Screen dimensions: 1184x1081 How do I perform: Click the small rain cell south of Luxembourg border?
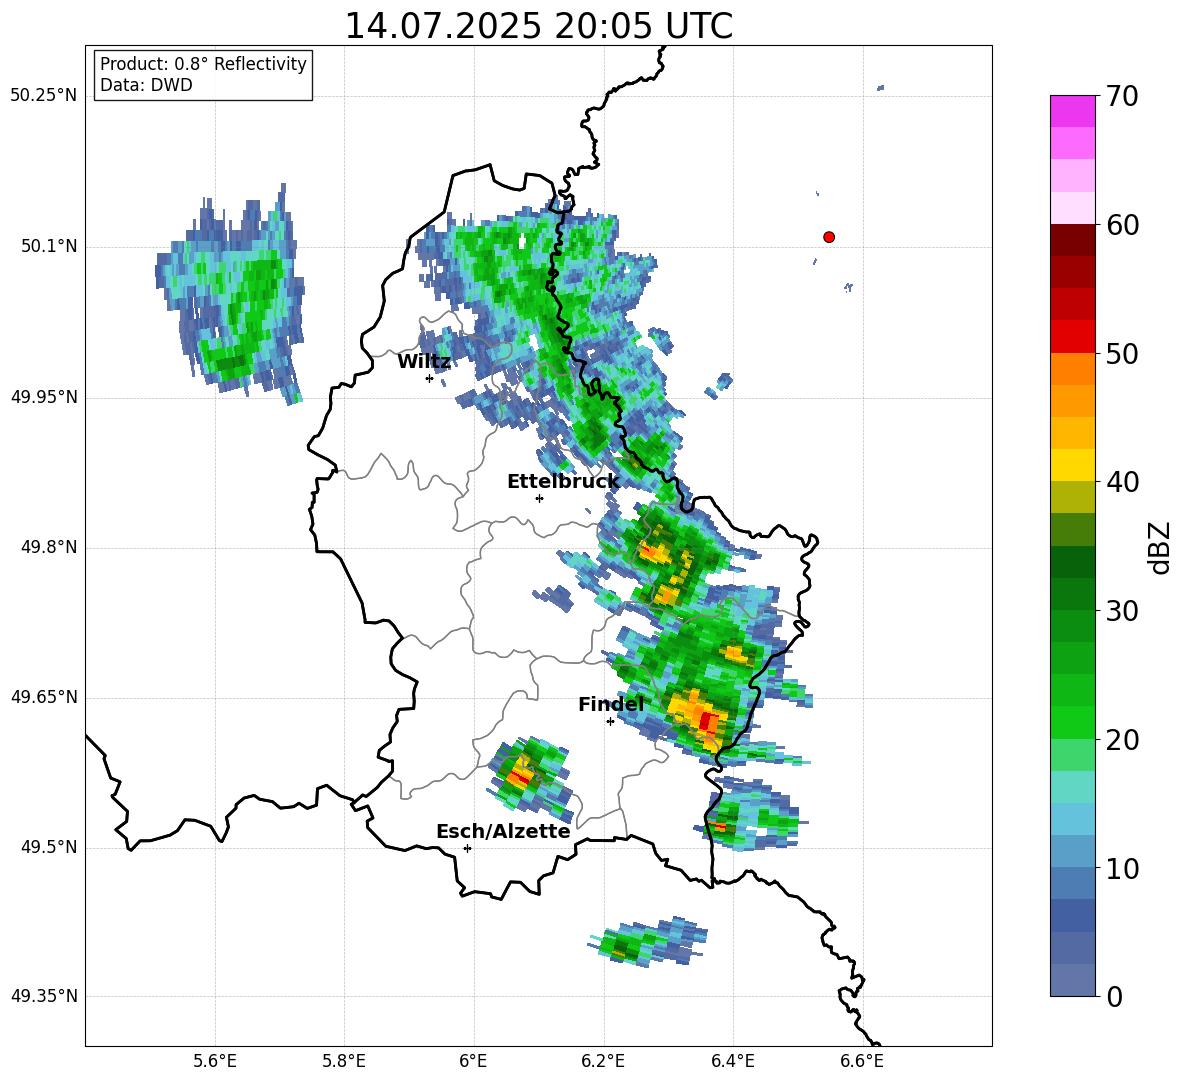[648, 941]
